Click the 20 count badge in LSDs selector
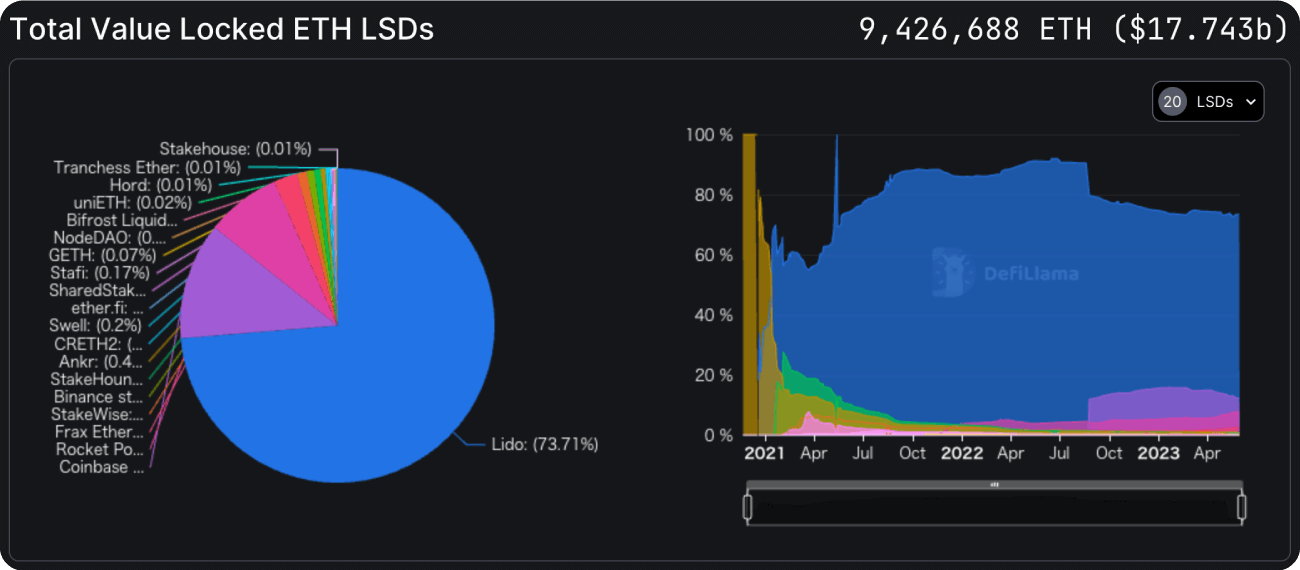The image size is (1300, 570). tap(1172, 101)
